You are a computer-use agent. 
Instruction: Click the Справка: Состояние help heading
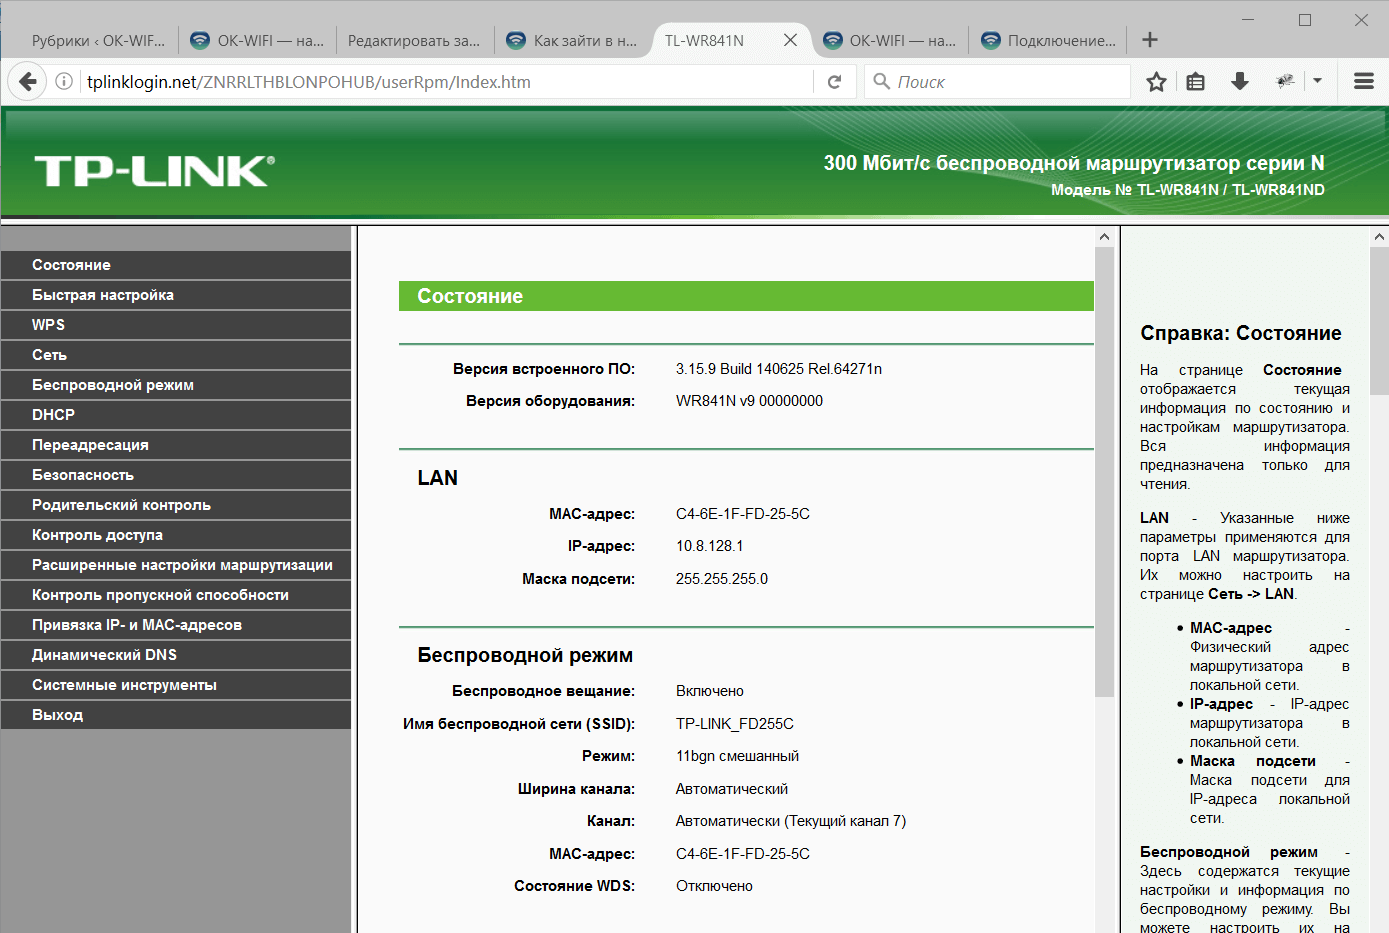click(1241, 333)
